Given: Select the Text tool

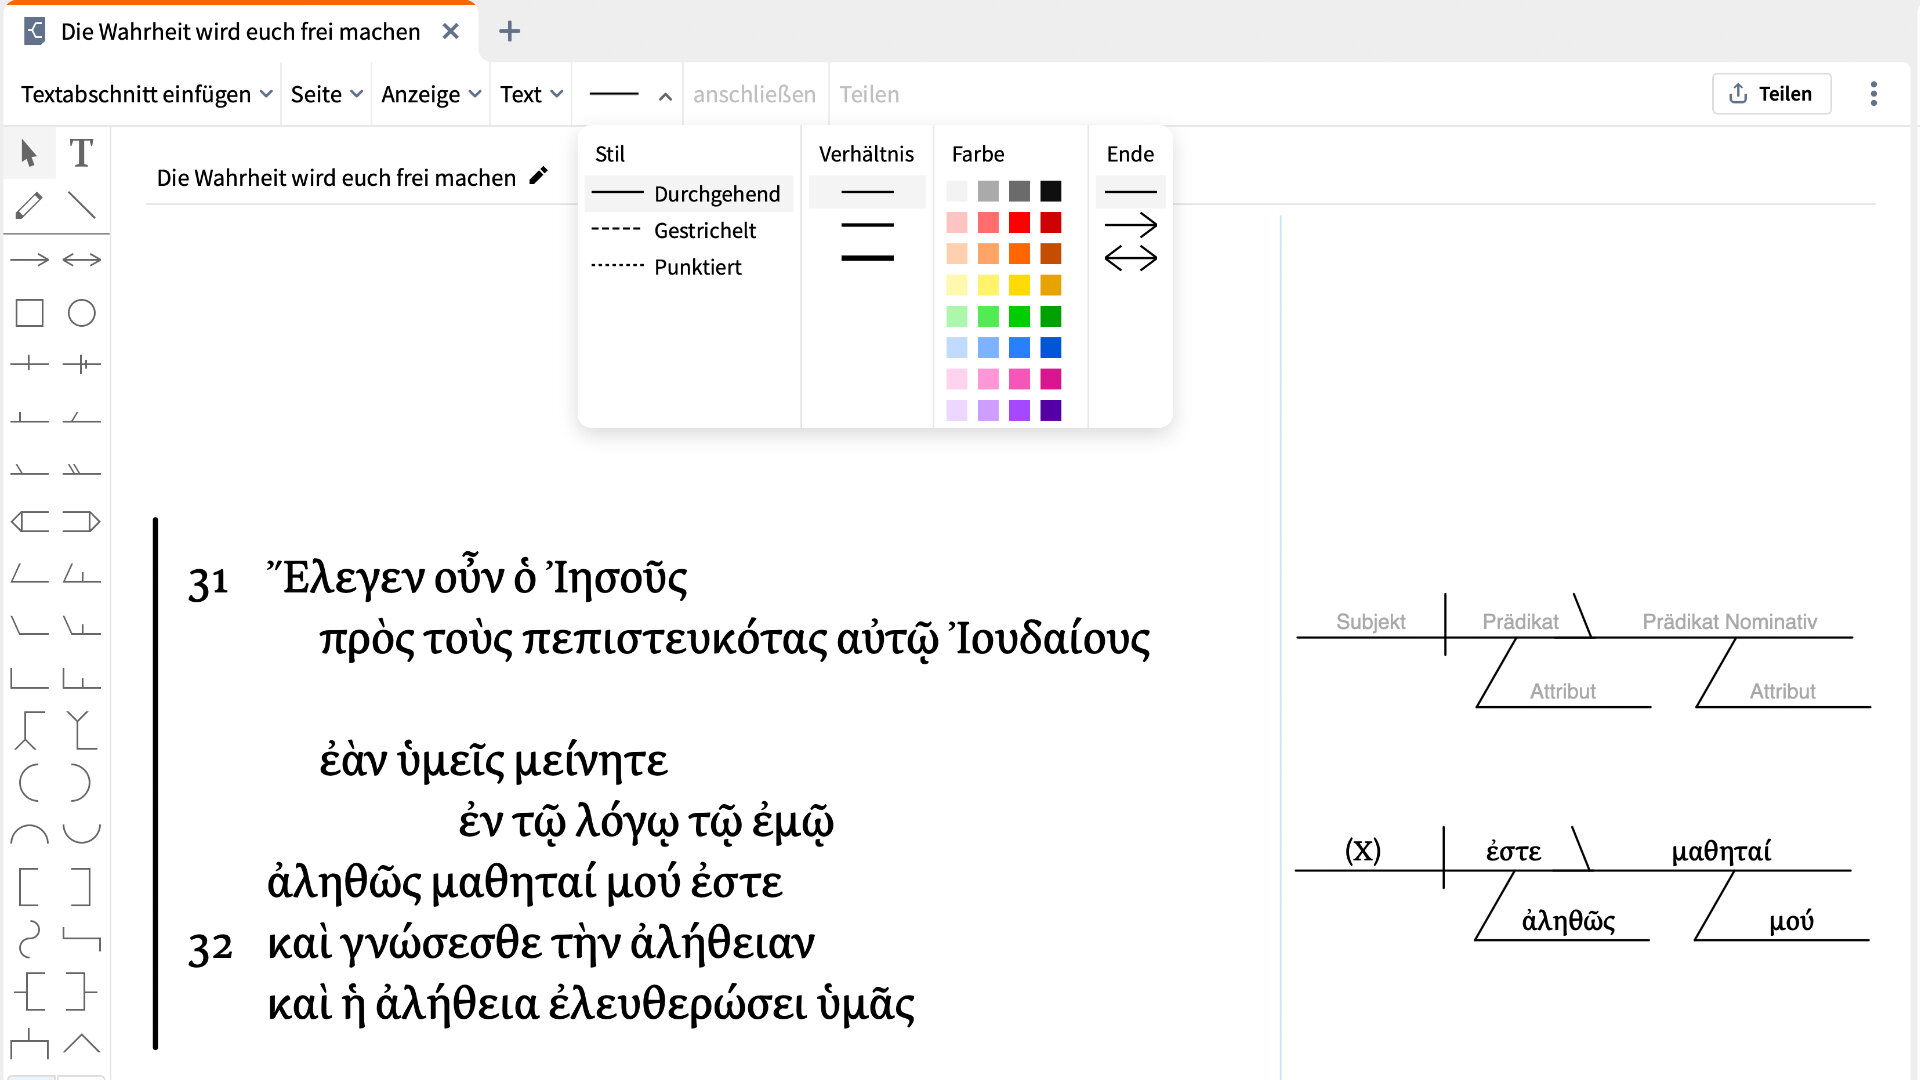Looking at the screenshot, I should point(81,153).
